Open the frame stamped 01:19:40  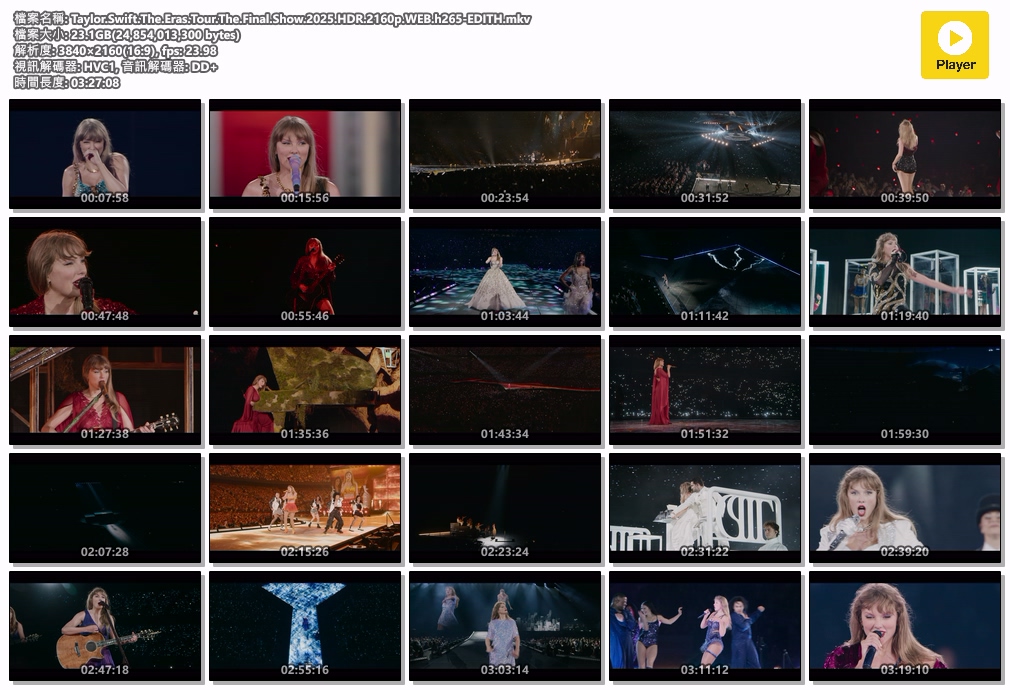pyautogui.click(x=905, y=272)
